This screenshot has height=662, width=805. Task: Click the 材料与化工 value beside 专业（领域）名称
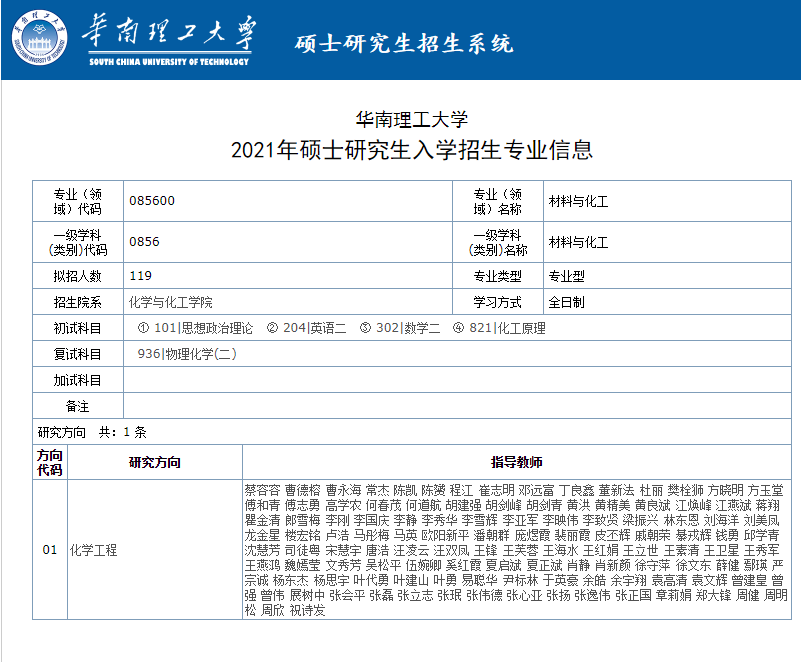click(578, 201)
